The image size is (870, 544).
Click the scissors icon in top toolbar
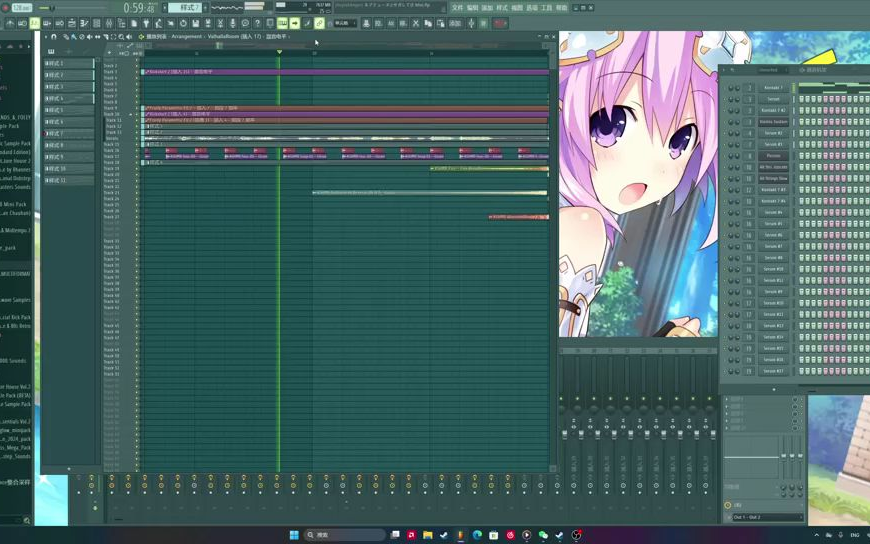tap(220, 23)
